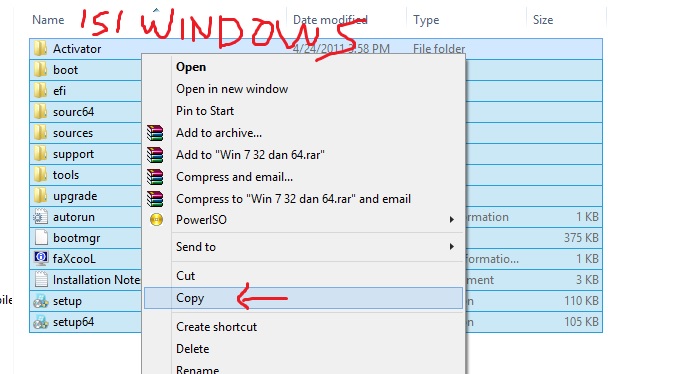The image size is (674, 374).
Task: Select the autorun file name
Action: (74, 217)
